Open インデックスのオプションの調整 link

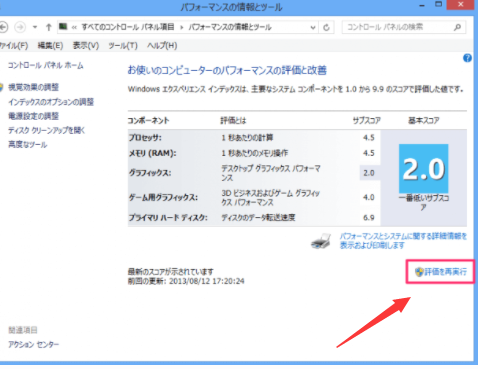tap(51, 102)
